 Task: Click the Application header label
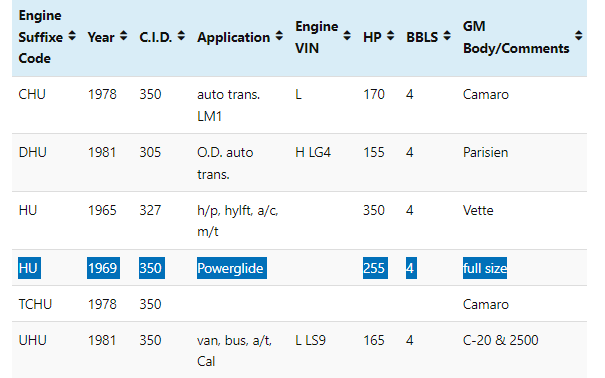233,37
